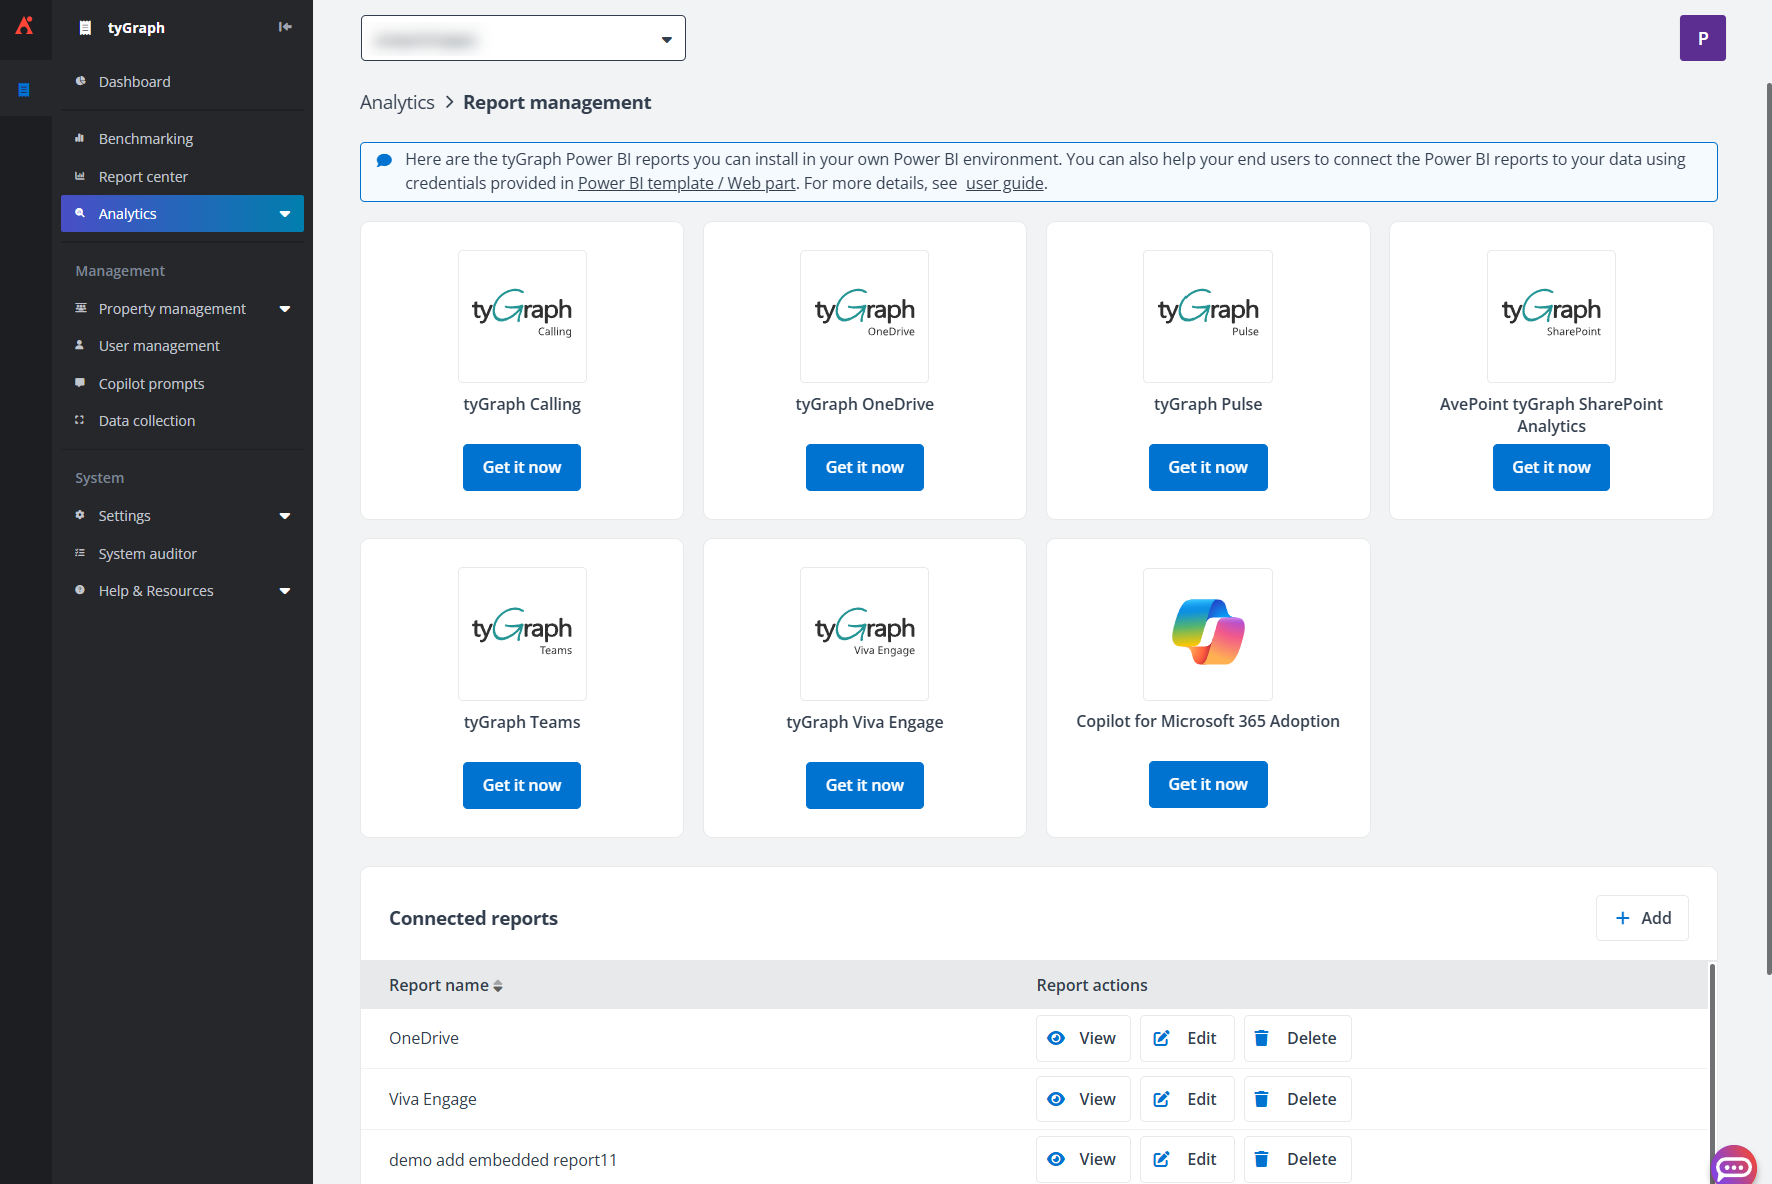
Task: Click the System auditor icon
Action: [80, 553]
